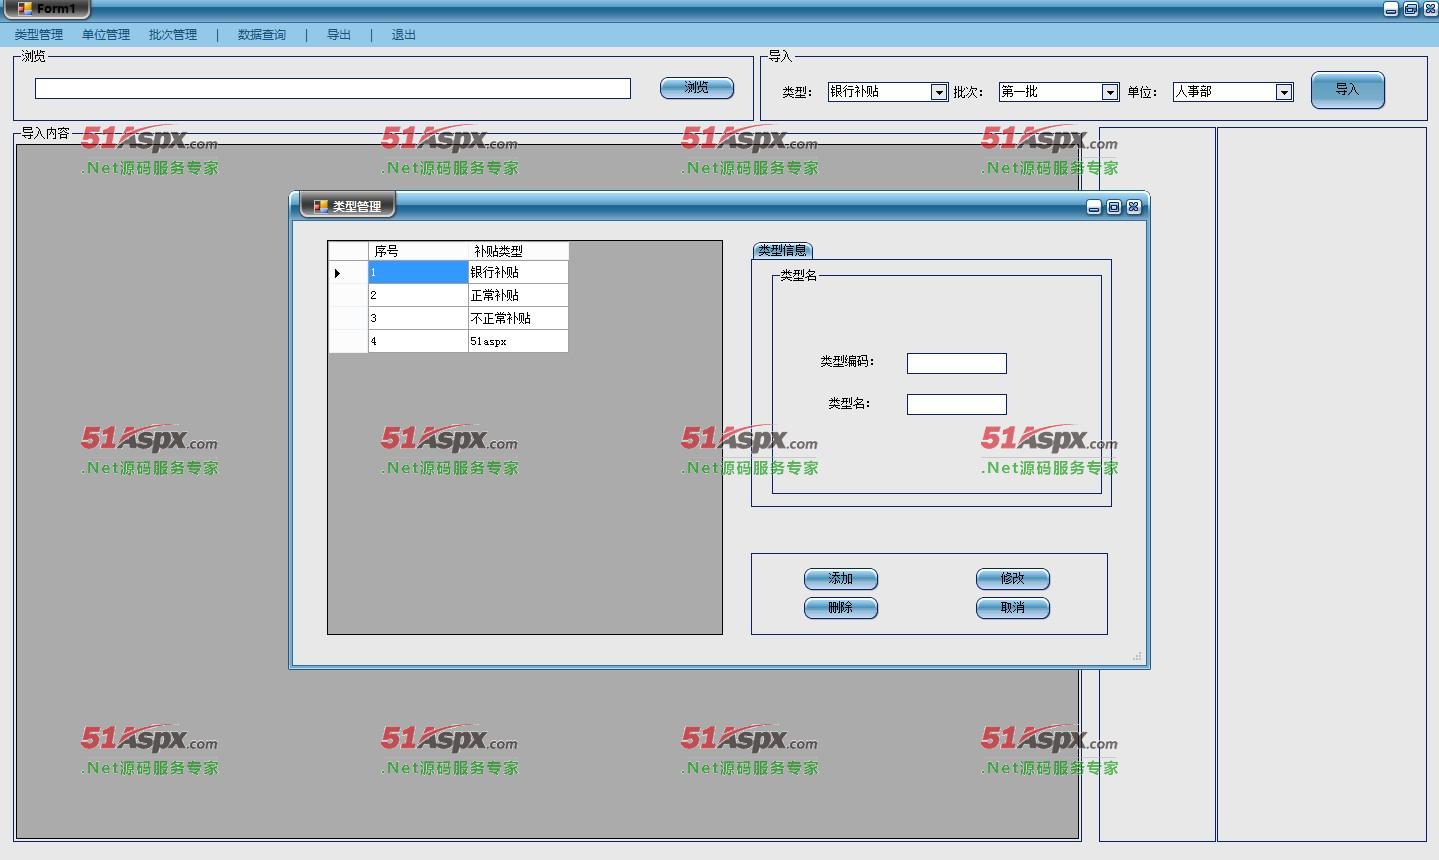
Task: Click the 退出 menu item
Action: coord(404,35)
